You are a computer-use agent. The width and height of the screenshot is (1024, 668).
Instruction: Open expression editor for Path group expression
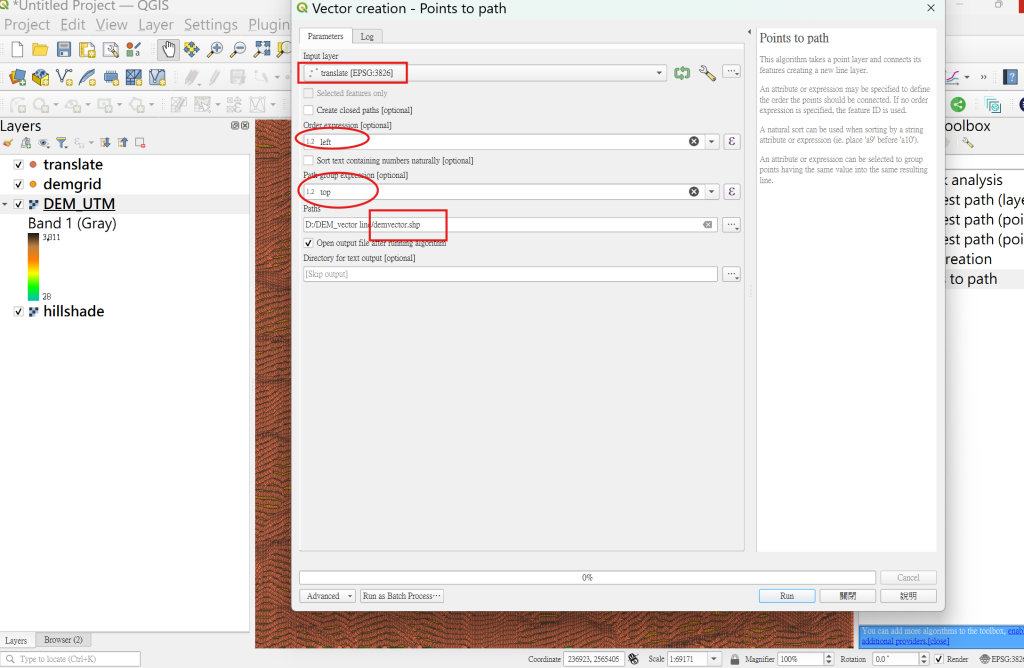[x=731, y=191]
